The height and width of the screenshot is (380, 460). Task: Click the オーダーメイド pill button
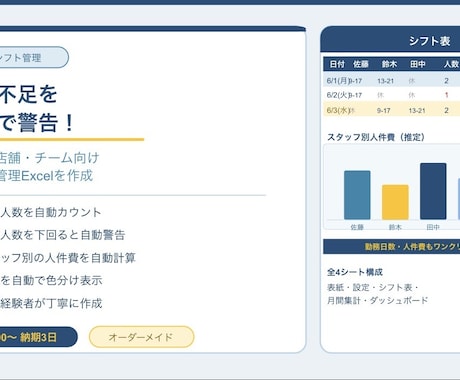click(141, 337)
